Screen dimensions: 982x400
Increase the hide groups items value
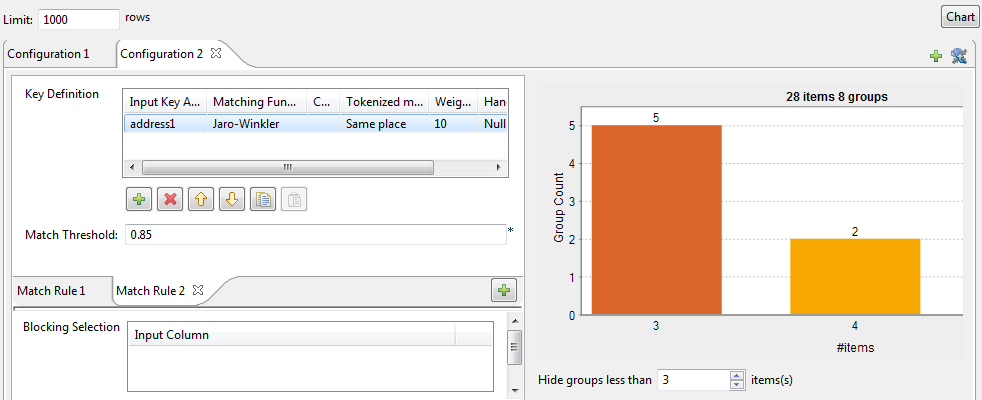pos(738,376)
